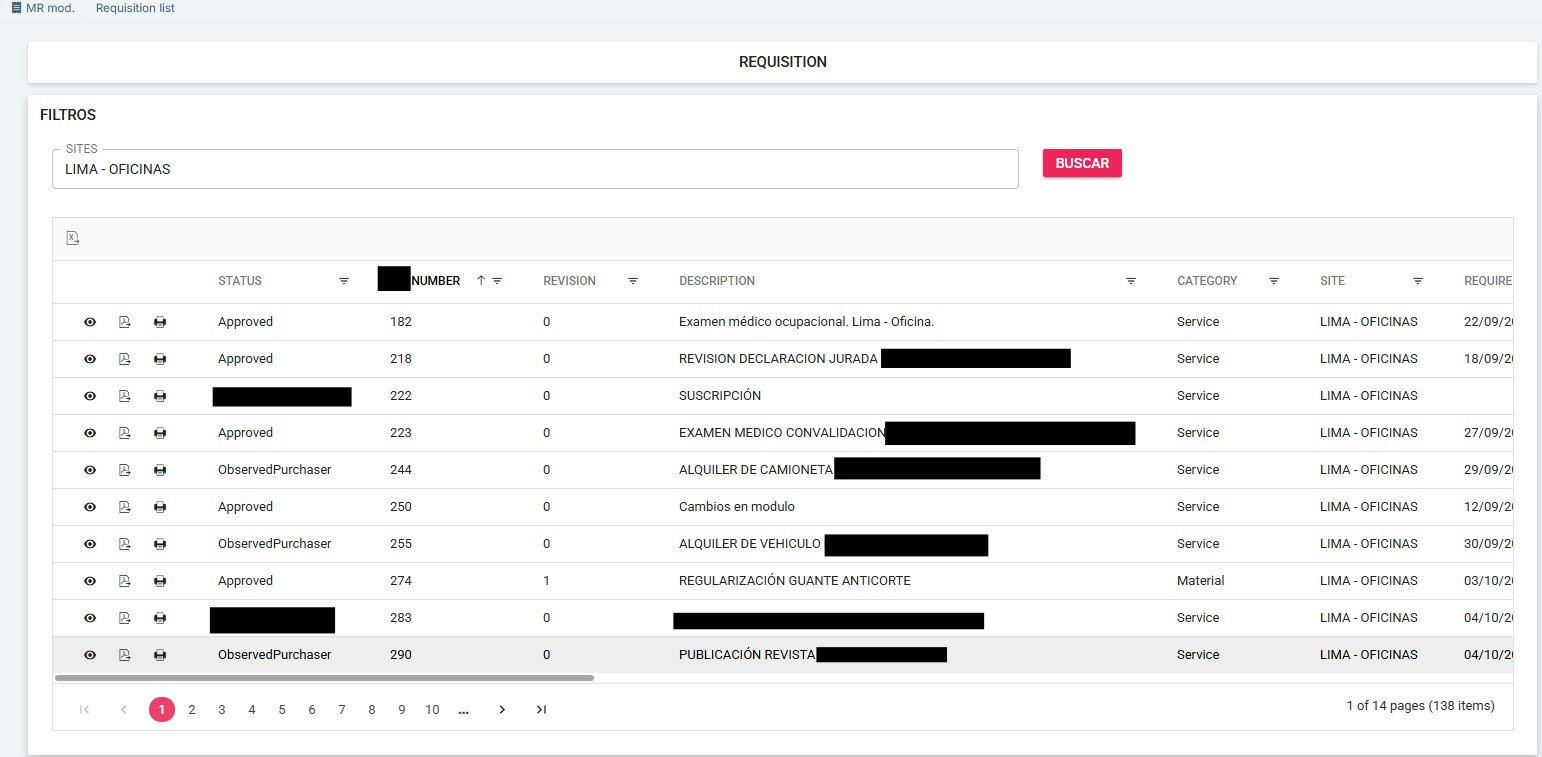
Task: Open PDF for requisition 250
Action: (125, 507)
